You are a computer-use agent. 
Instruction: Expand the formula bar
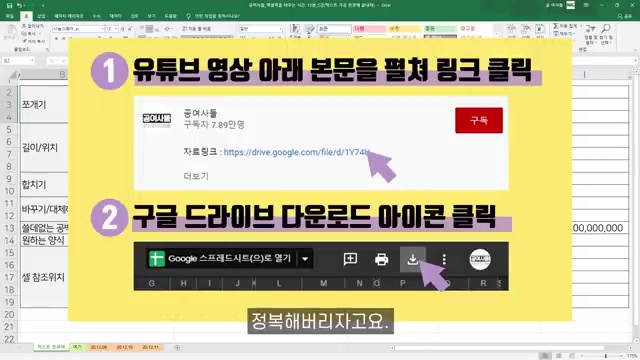click(x=636, y=61)
